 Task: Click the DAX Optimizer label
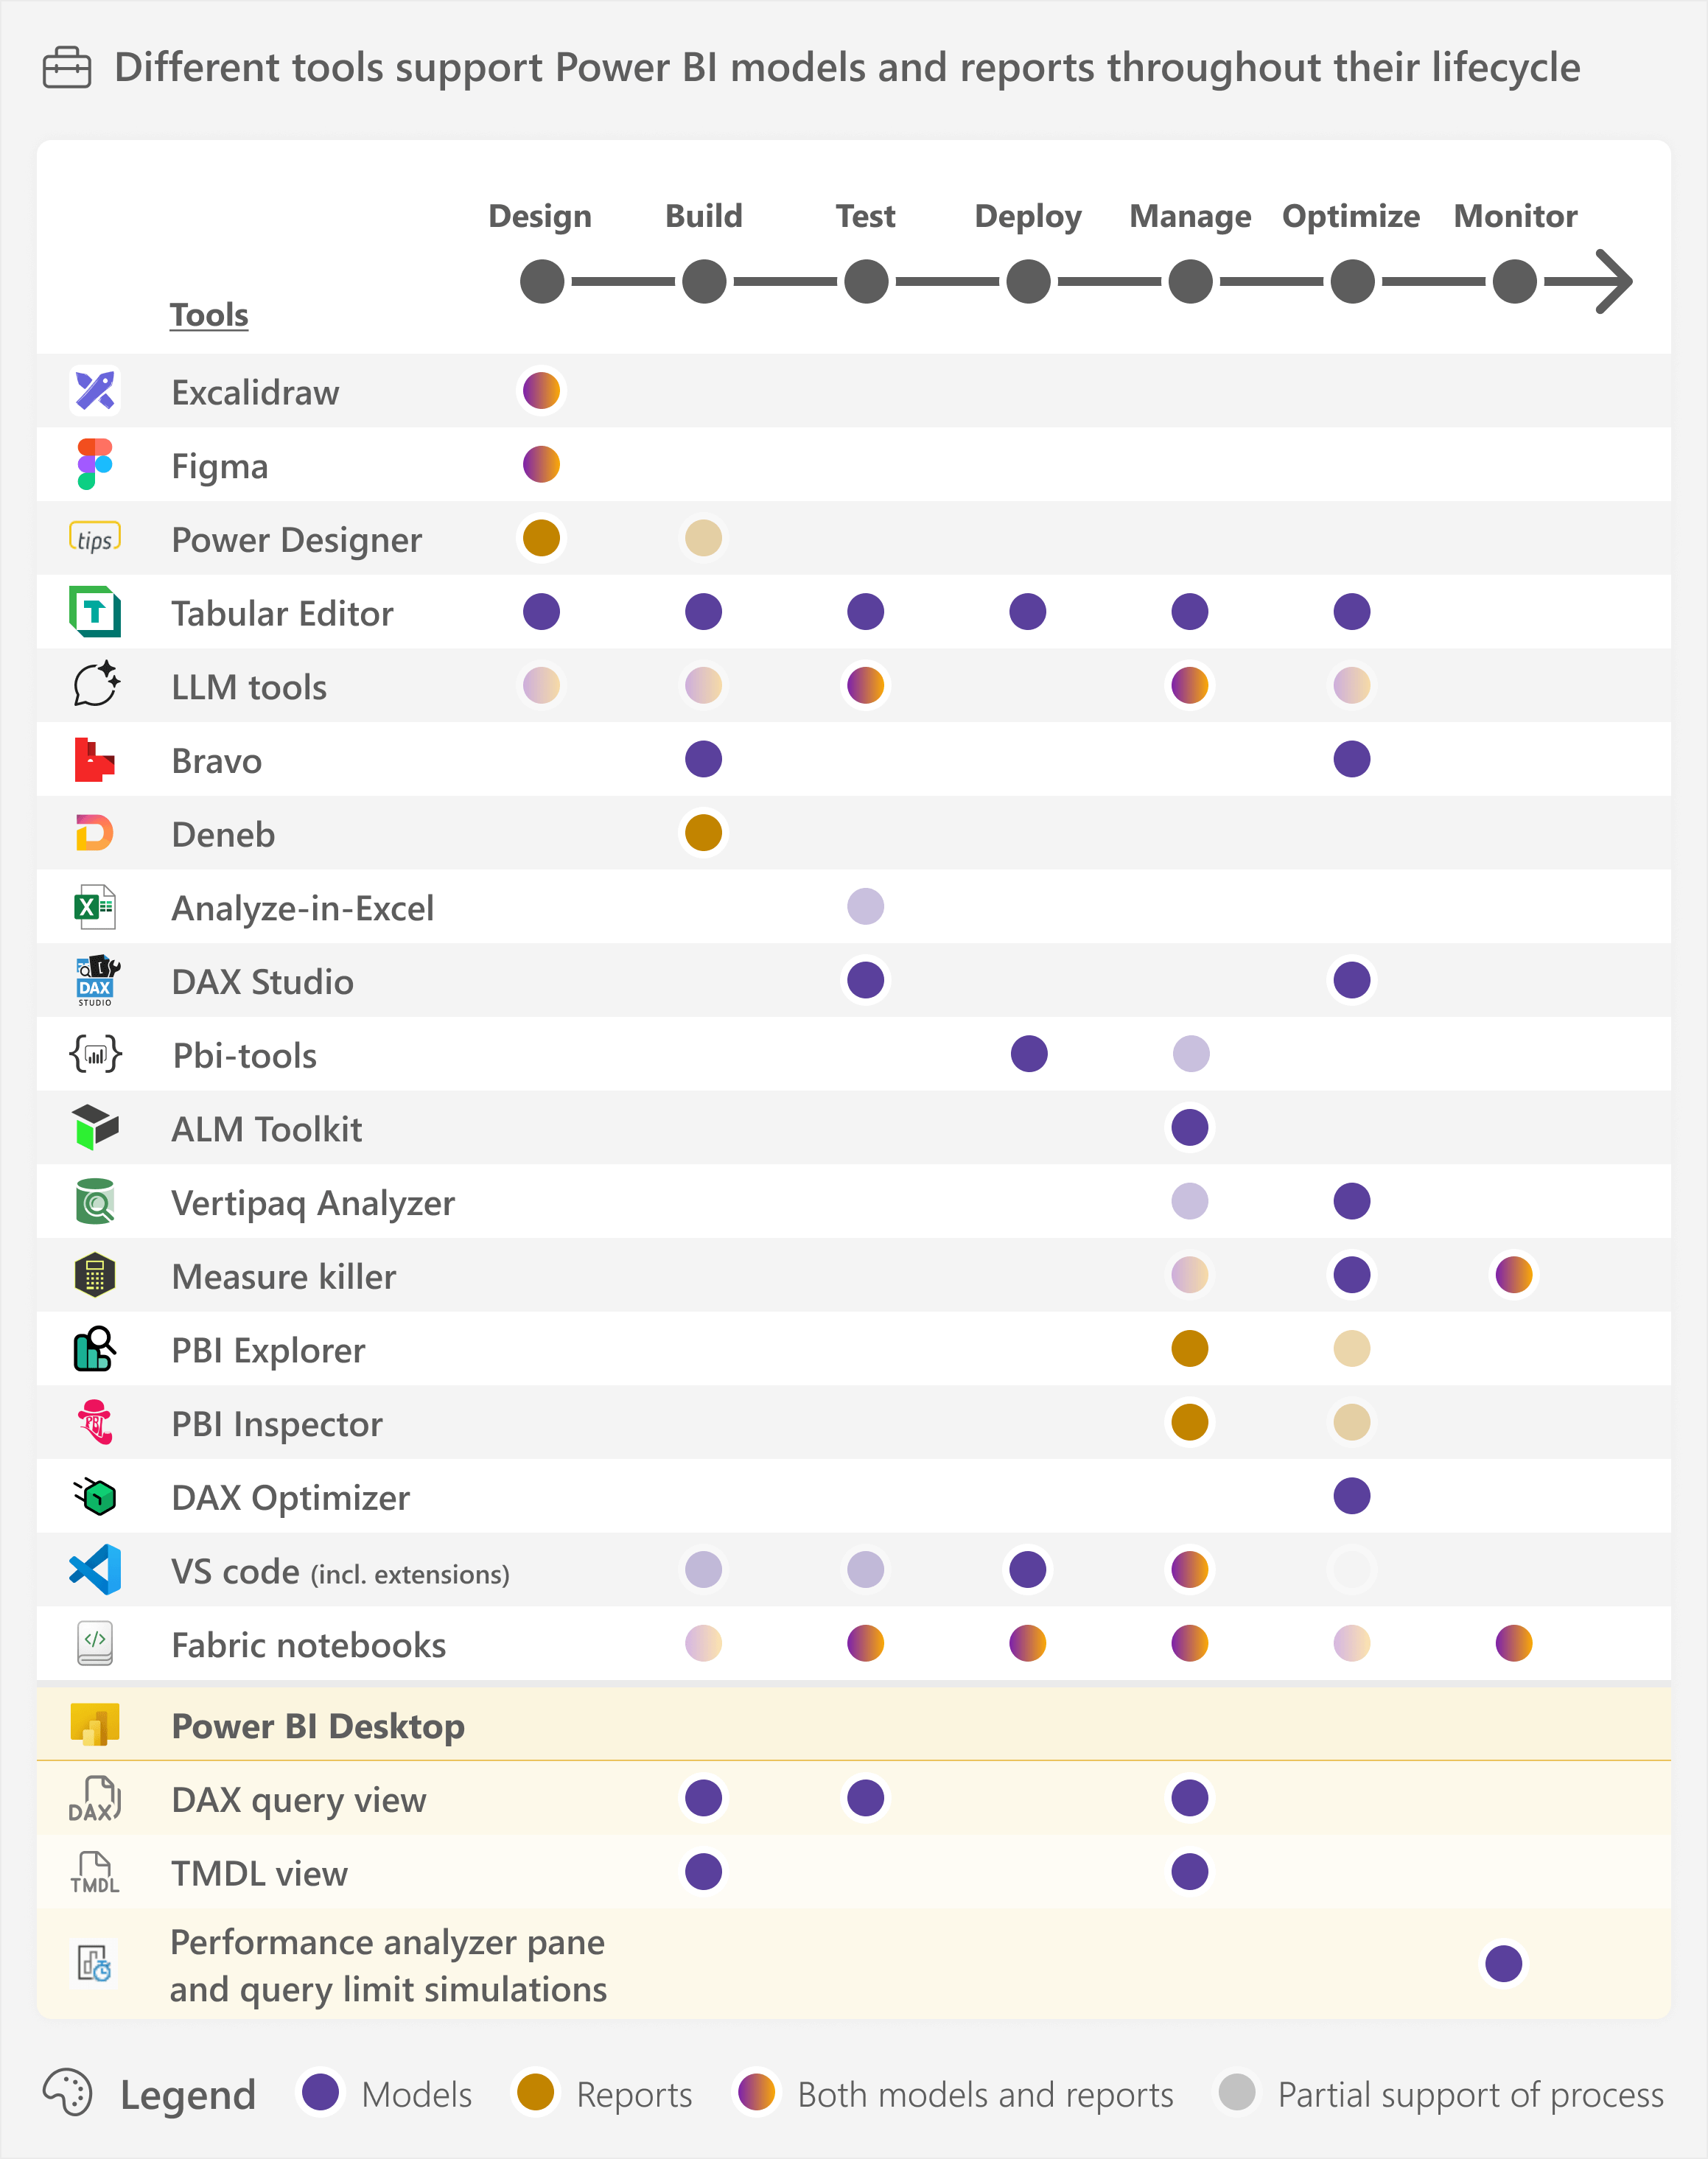[x=290, y=1497]
